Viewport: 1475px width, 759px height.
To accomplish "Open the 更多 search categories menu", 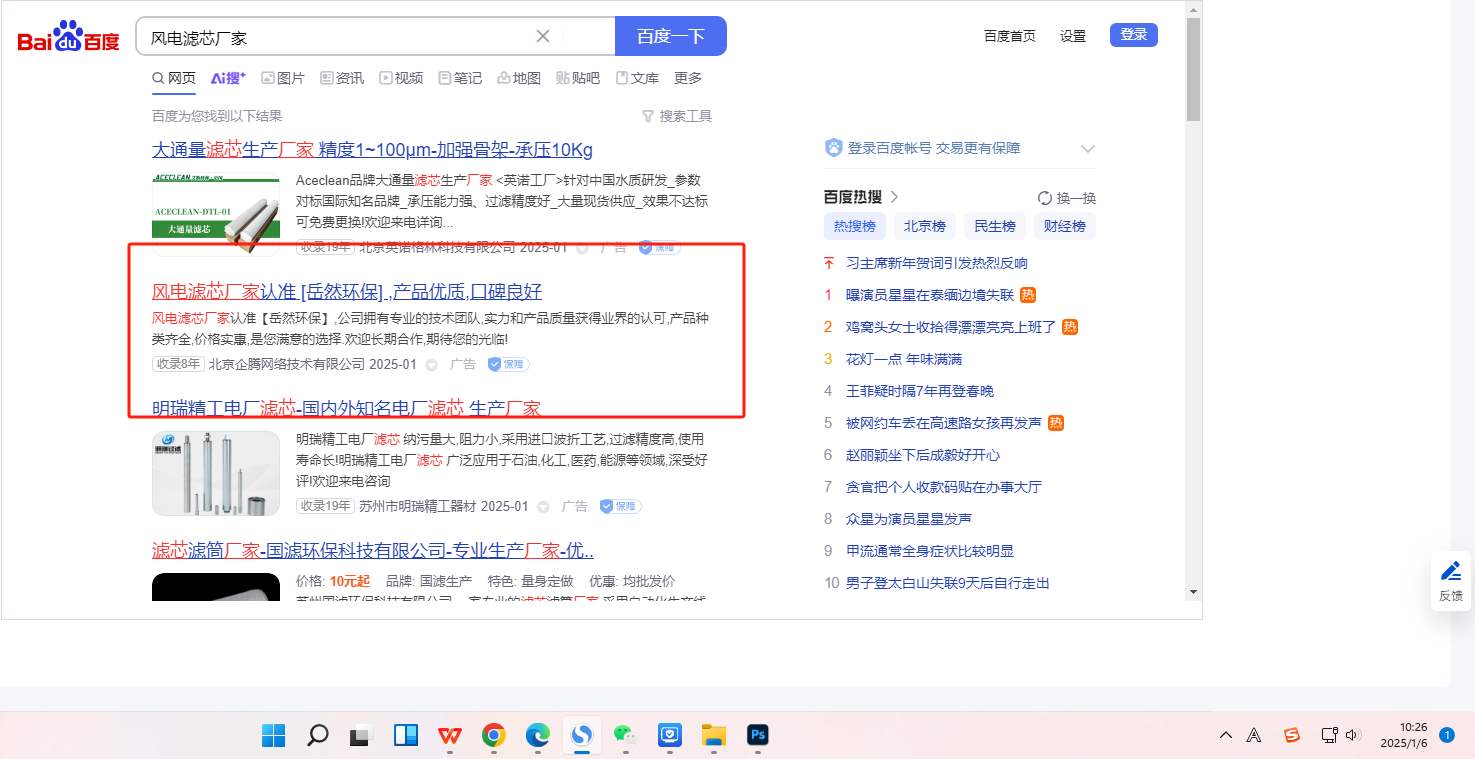I will click(x=688, y=78).
